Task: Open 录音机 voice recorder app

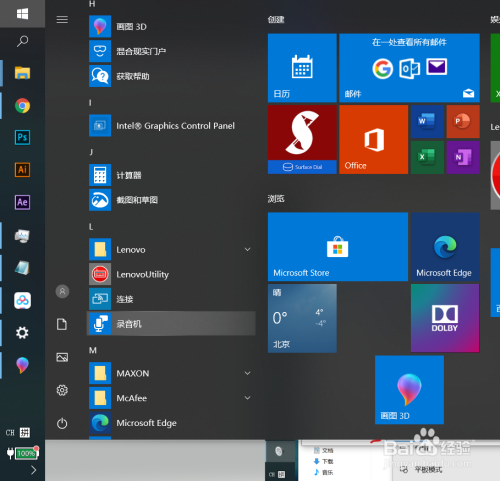Action: (x=171, y=324)
